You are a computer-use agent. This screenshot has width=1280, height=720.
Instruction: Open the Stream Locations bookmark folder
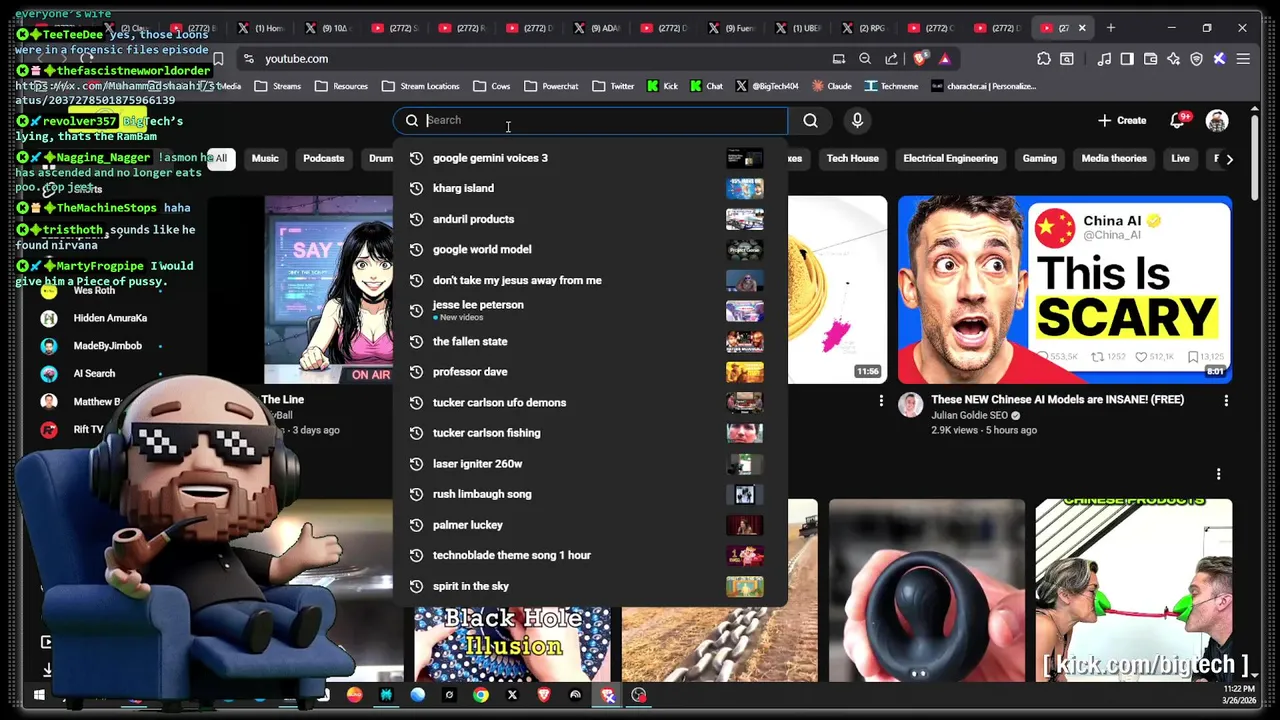pos(420,86)
